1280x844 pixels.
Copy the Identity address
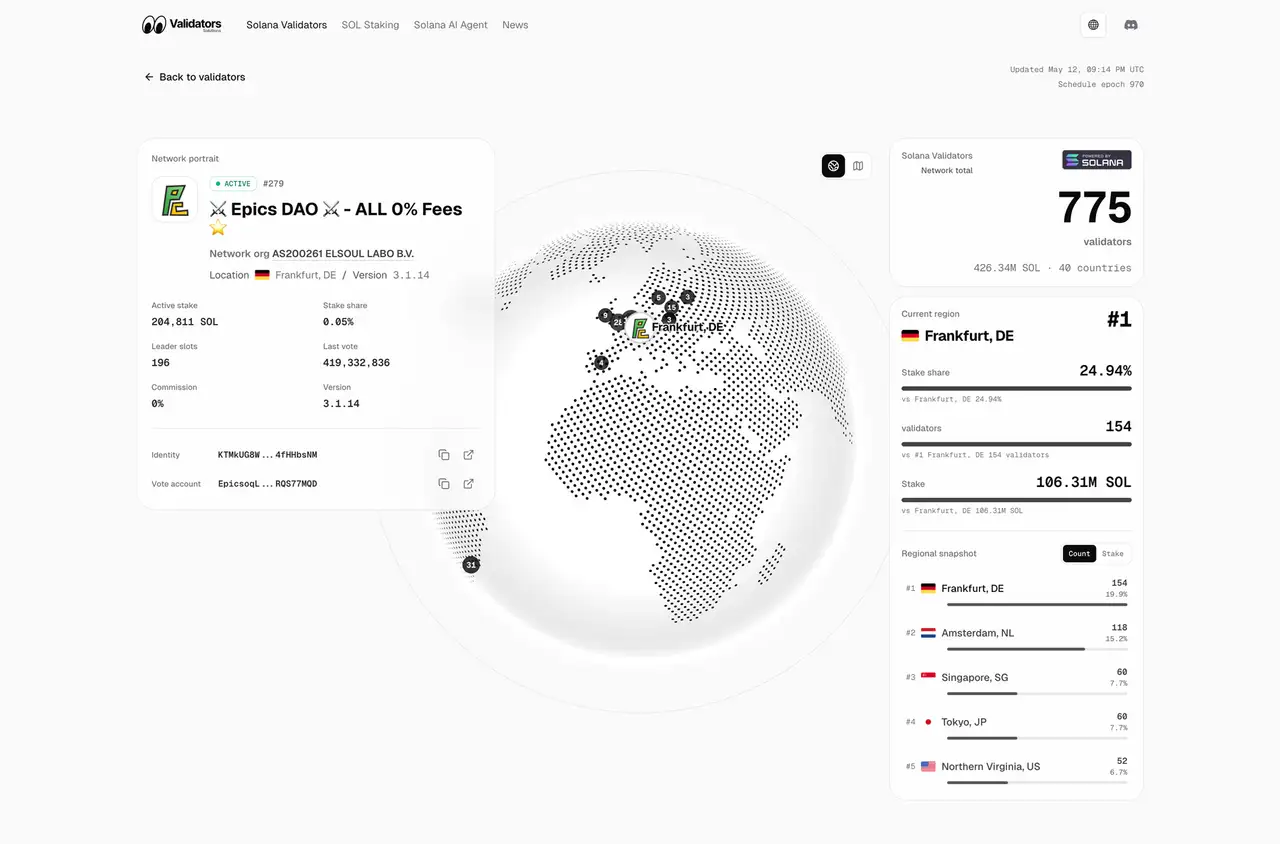coord(444,455)
